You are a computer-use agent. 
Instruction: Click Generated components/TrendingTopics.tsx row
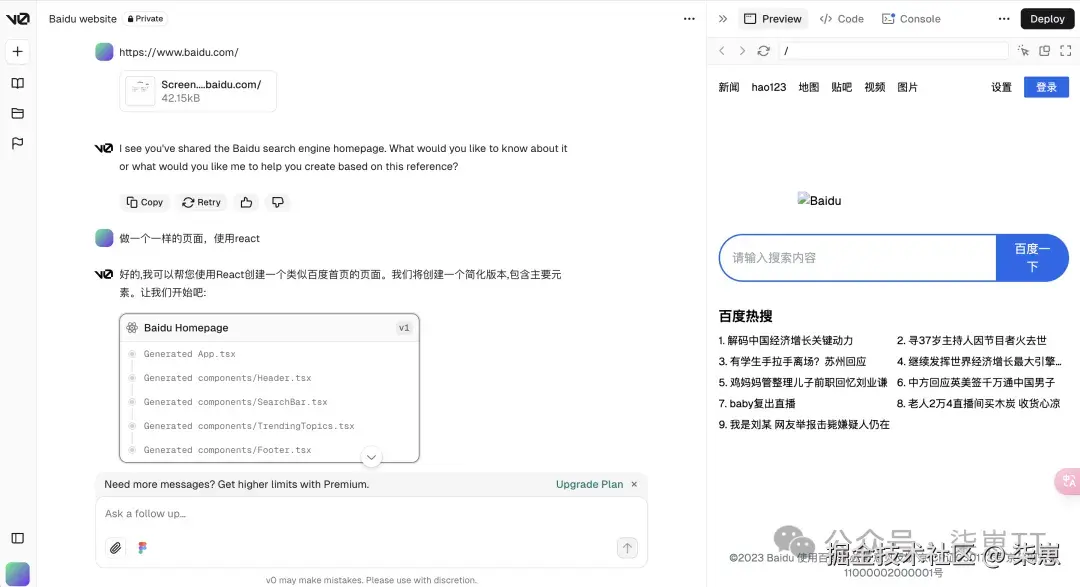(x=249, y=426)
